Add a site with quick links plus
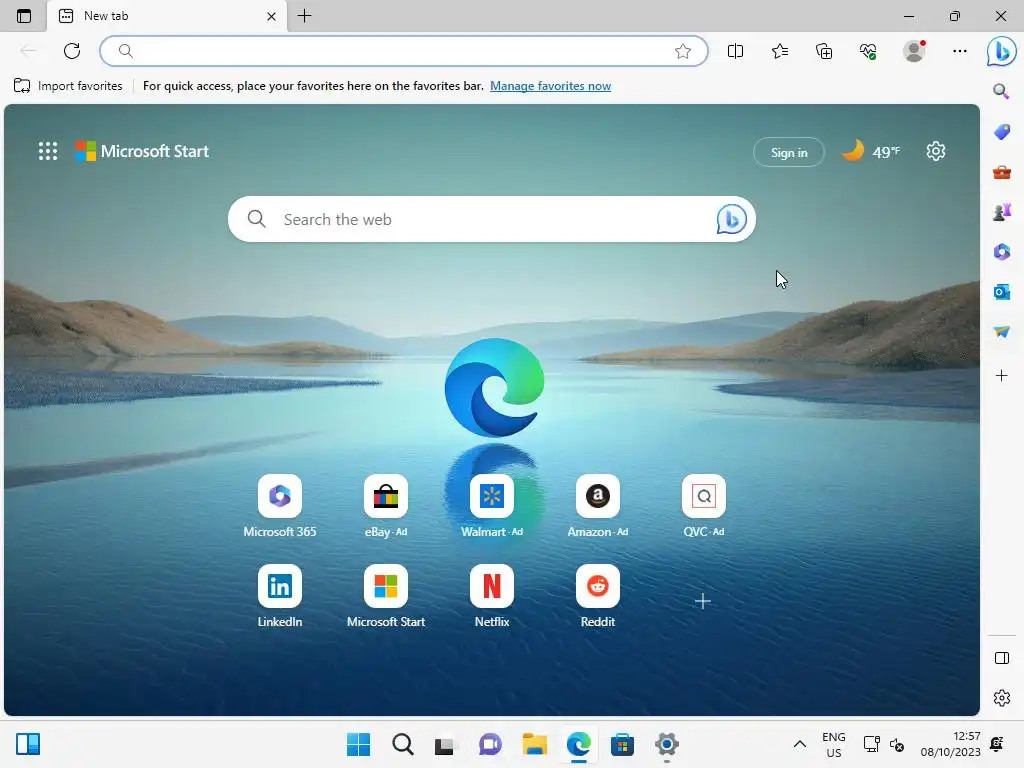This screenshot has width=1024, height=768. 703,601
